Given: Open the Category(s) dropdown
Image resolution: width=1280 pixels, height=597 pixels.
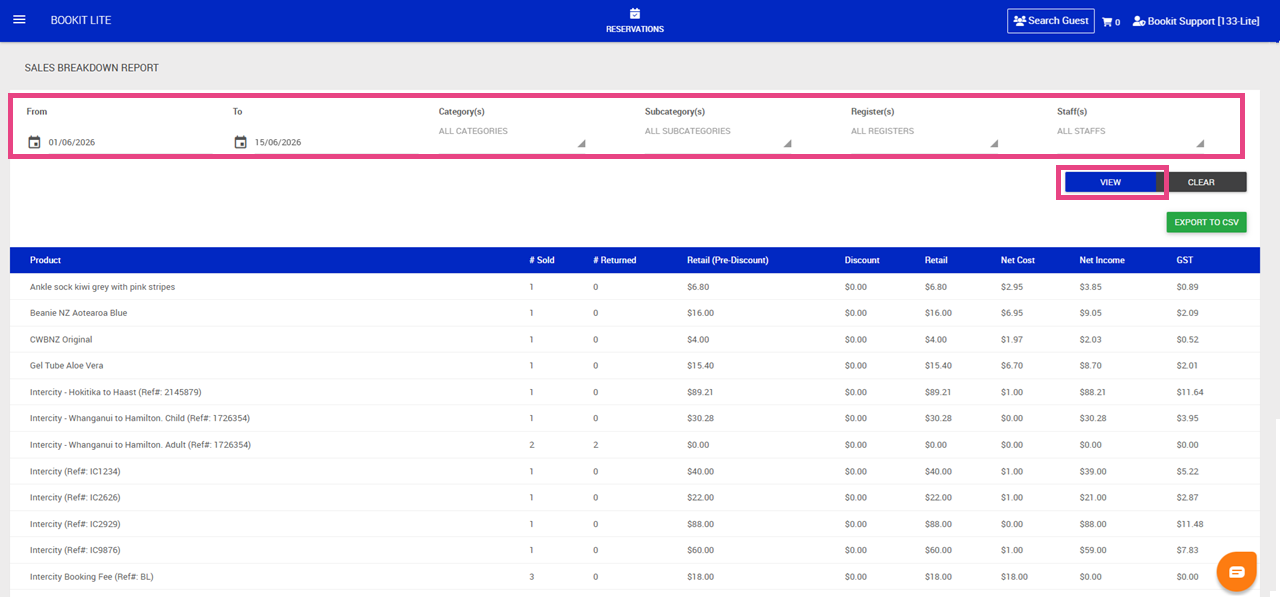Looking at the screenshot, I should pos(512,132).
